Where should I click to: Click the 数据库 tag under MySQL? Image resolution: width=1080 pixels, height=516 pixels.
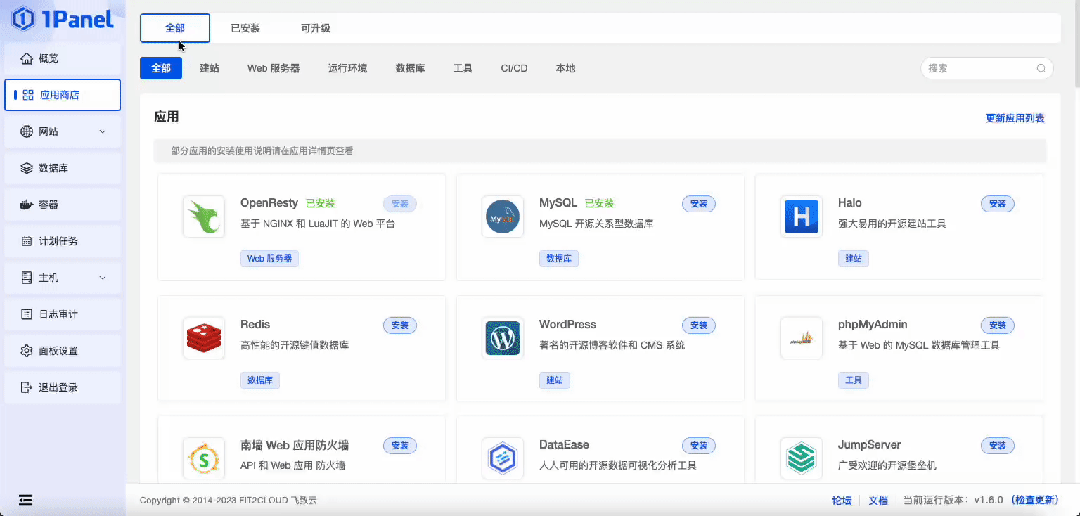tap(559, 258)
